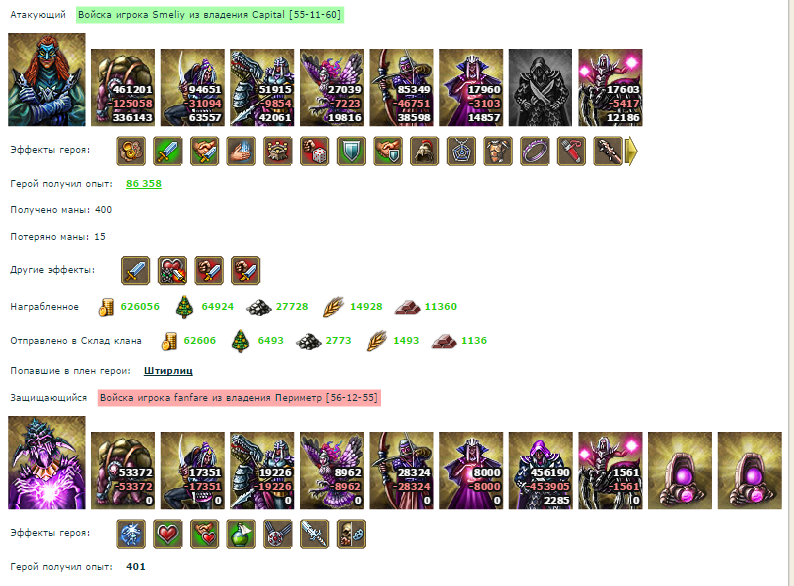Select the green sword effect icon
Image resolution: width=794 pixels, height=586 pixels.
click(x=168, y=151)
